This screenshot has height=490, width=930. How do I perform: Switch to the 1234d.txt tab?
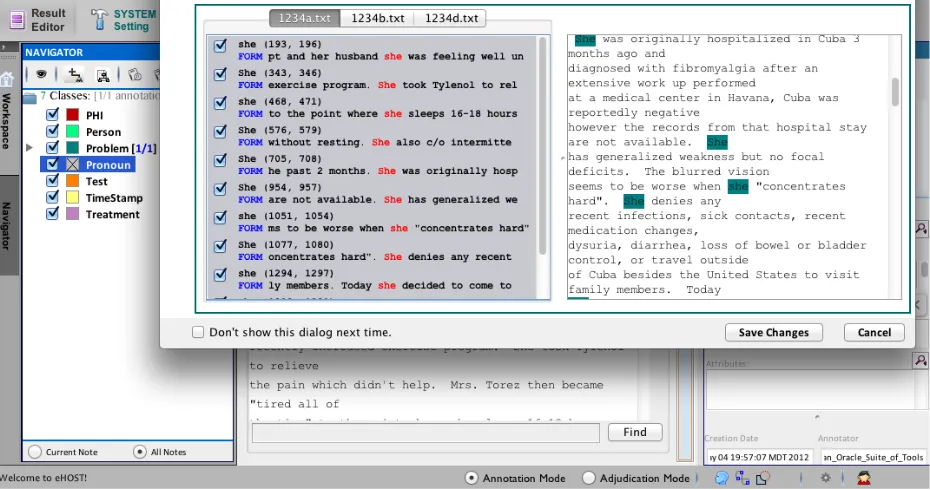(451, 18)
